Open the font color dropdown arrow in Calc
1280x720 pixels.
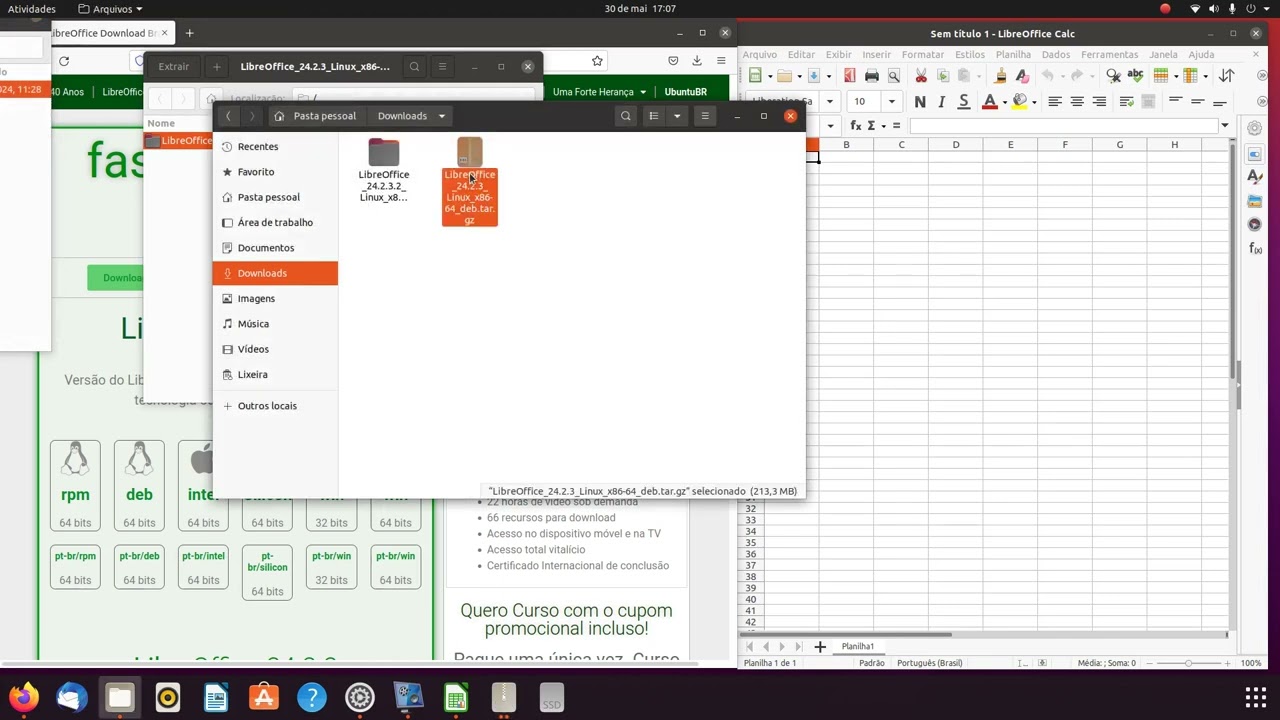point(1005,102)
